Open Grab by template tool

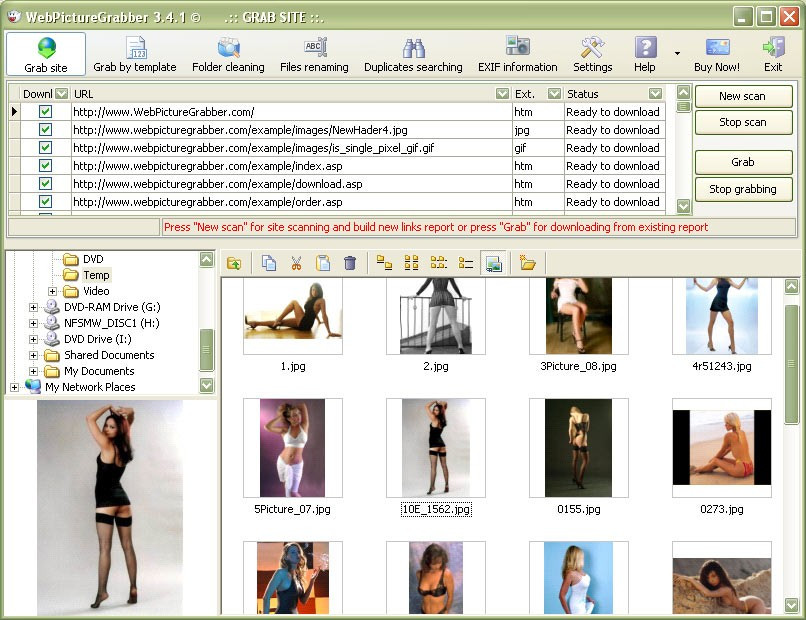(x=135, y=54)
